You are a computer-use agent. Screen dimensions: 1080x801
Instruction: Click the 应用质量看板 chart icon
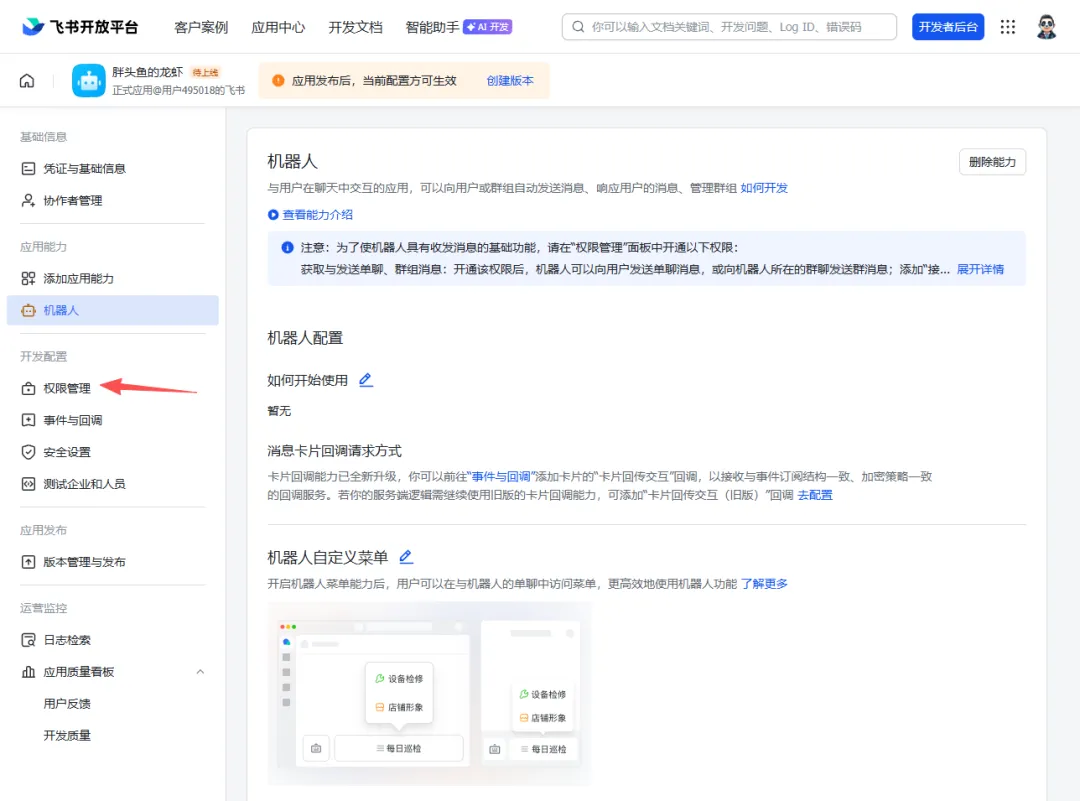tap(28, 672)
